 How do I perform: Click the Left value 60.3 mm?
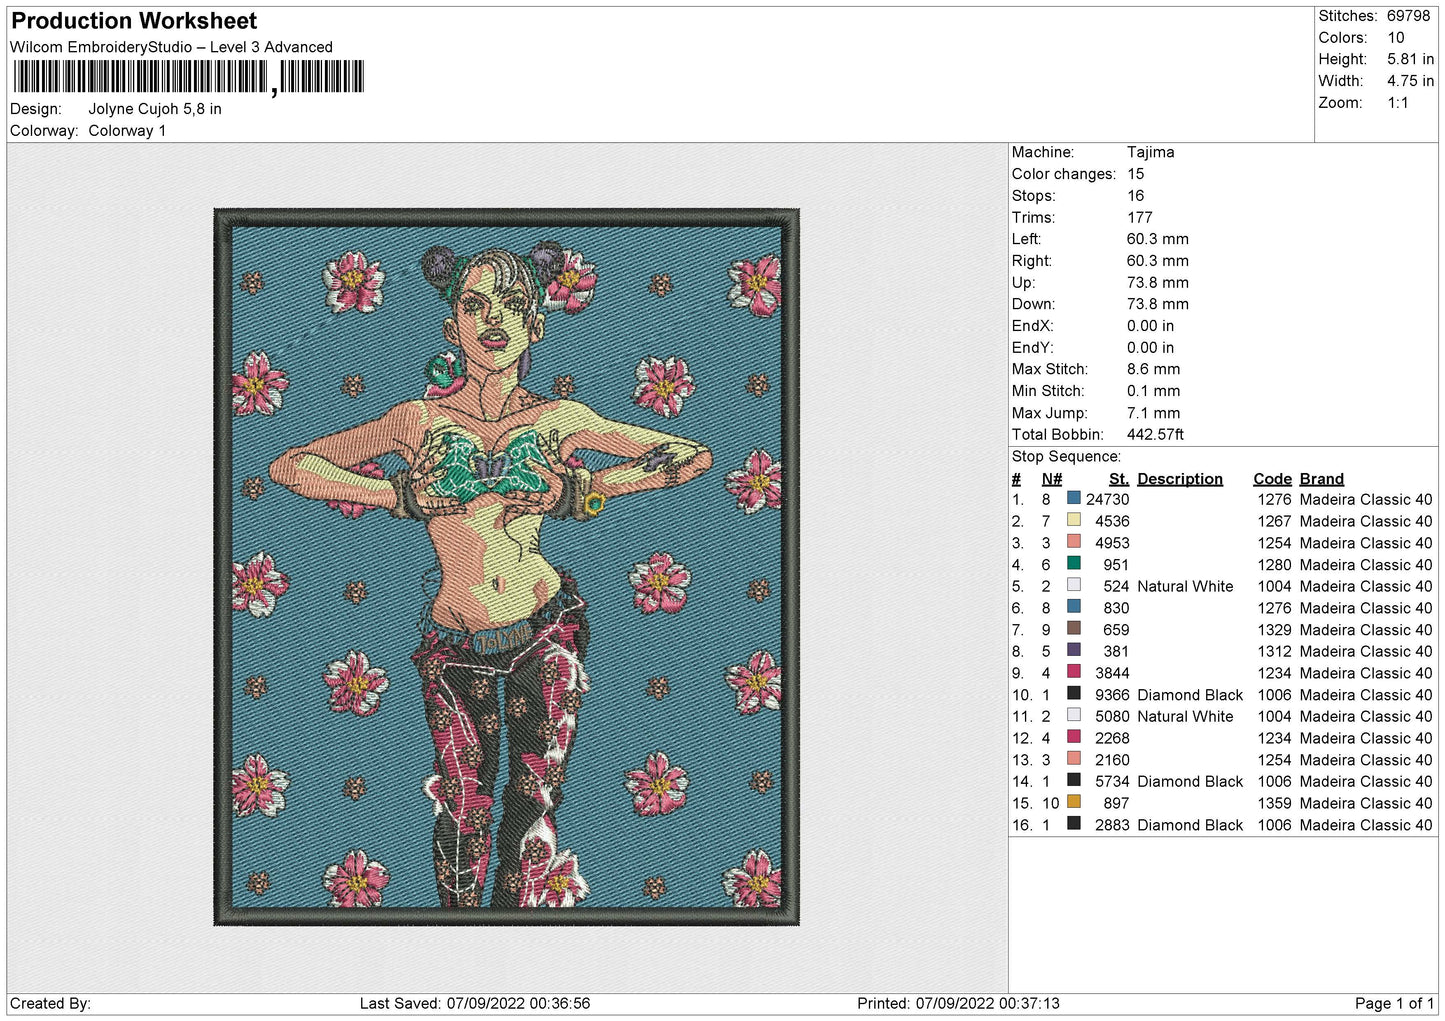pyautogui.click(x=1157, y=239)
